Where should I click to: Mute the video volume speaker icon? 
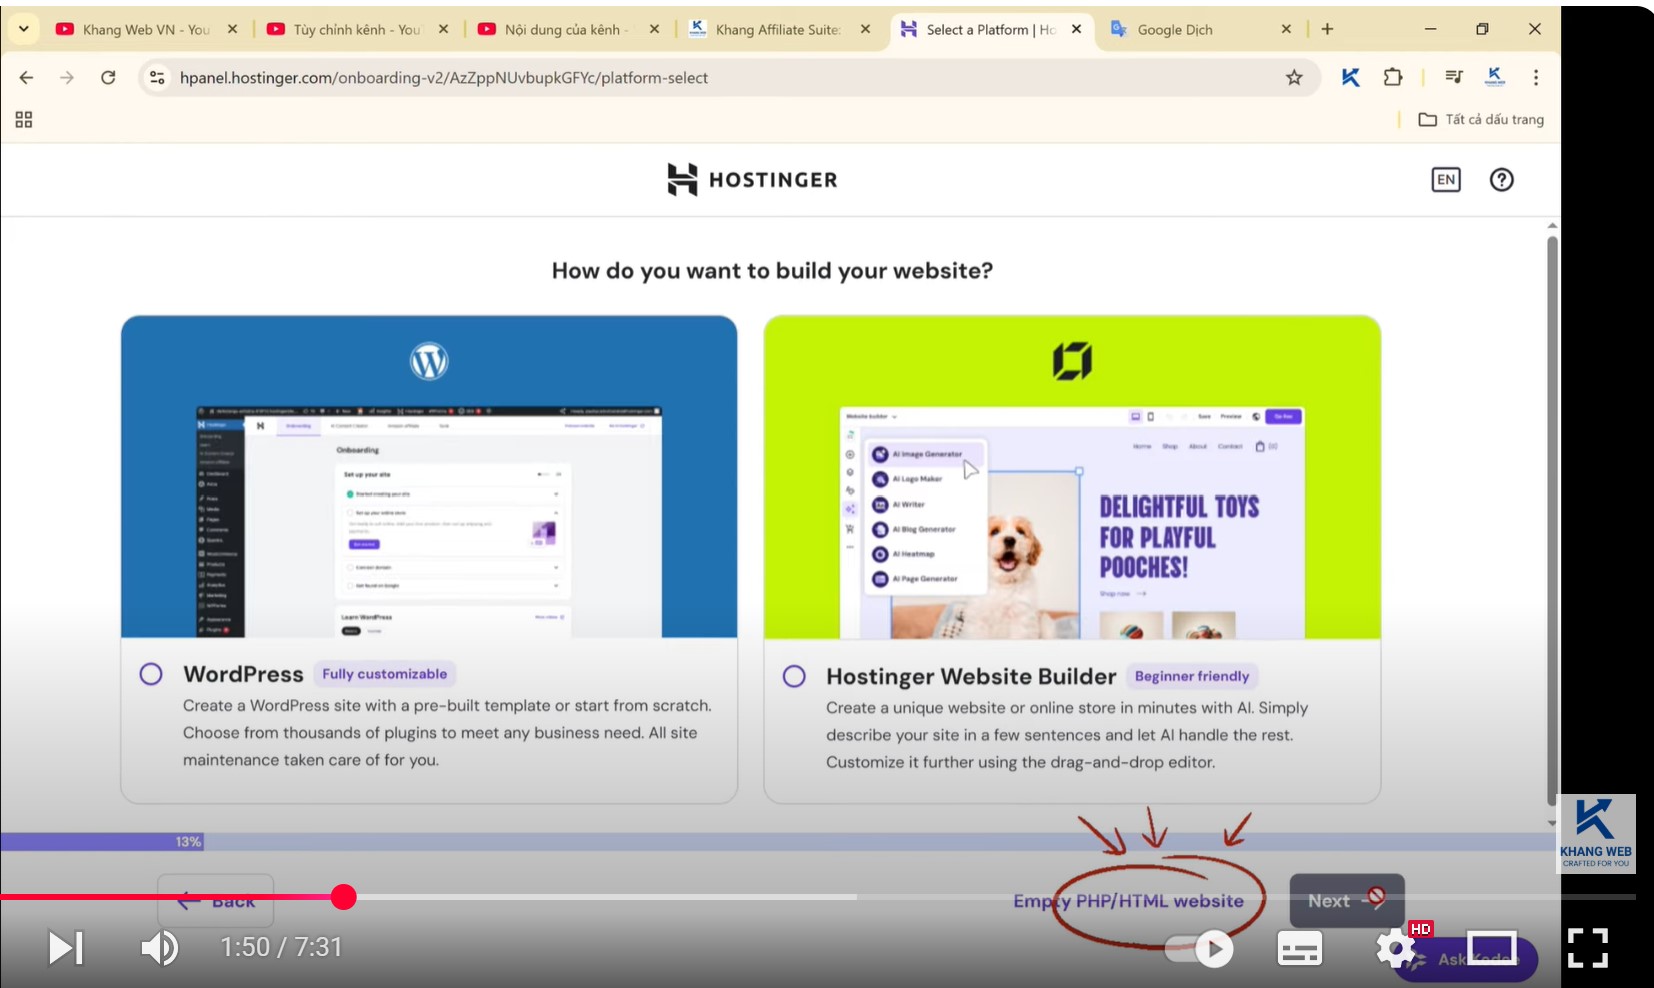159,948
